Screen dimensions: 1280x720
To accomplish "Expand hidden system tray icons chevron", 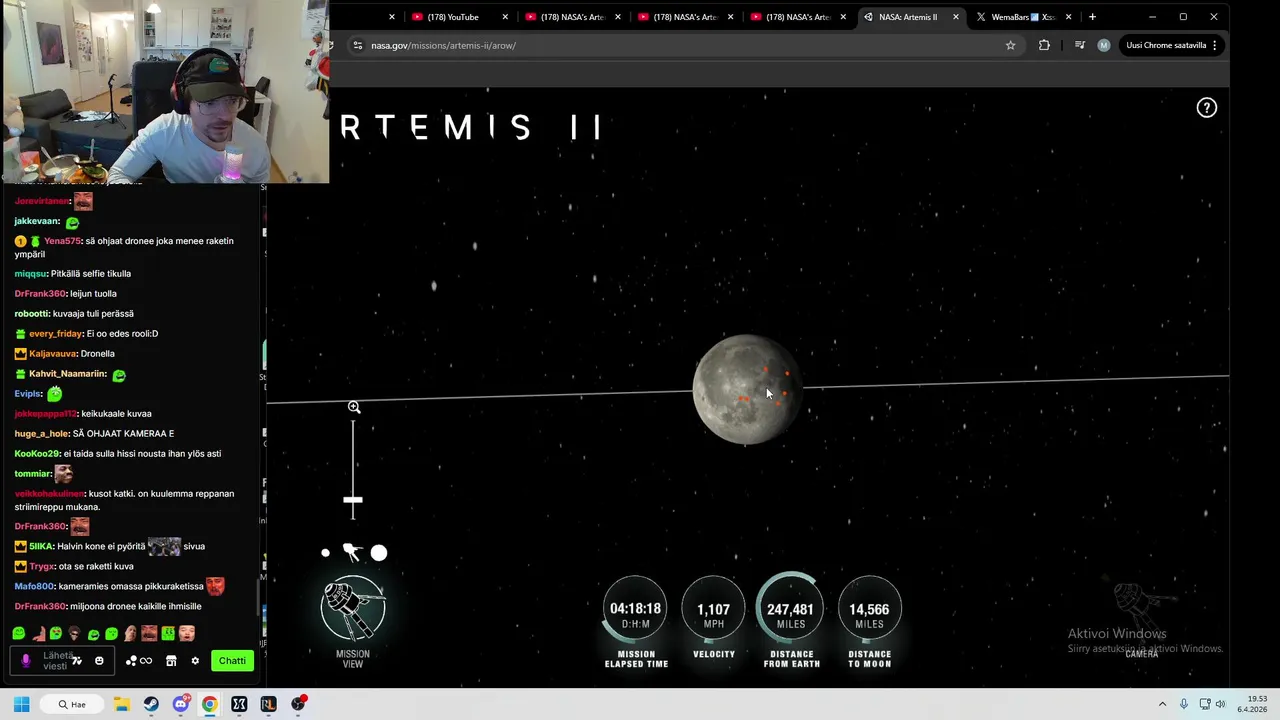I will coord(1162,704).
